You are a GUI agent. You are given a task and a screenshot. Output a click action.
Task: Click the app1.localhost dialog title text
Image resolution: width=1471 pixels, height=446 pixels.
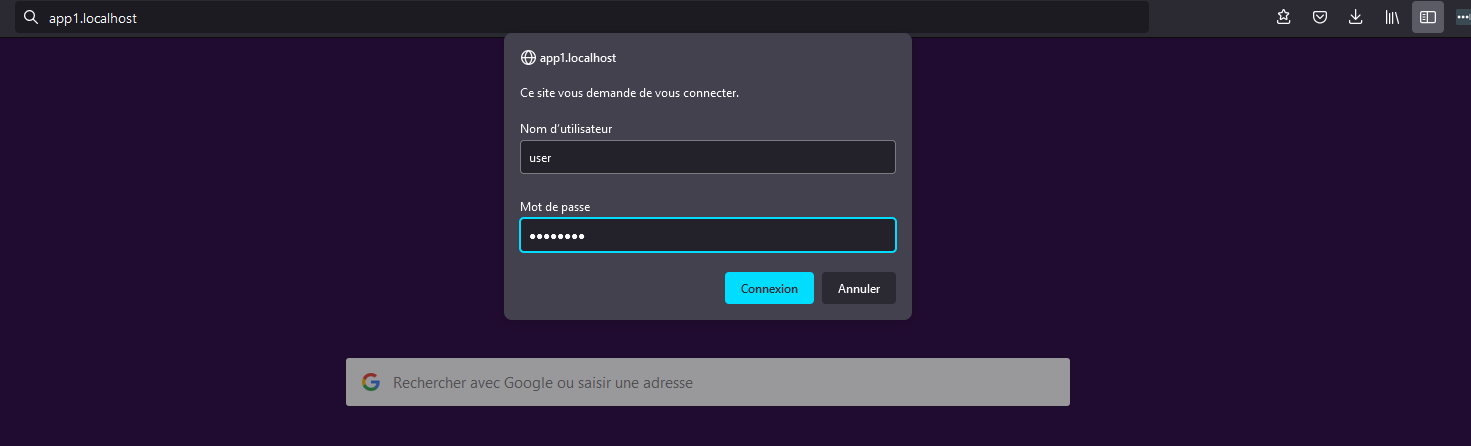pyautogui.click(x=578, y=58)
